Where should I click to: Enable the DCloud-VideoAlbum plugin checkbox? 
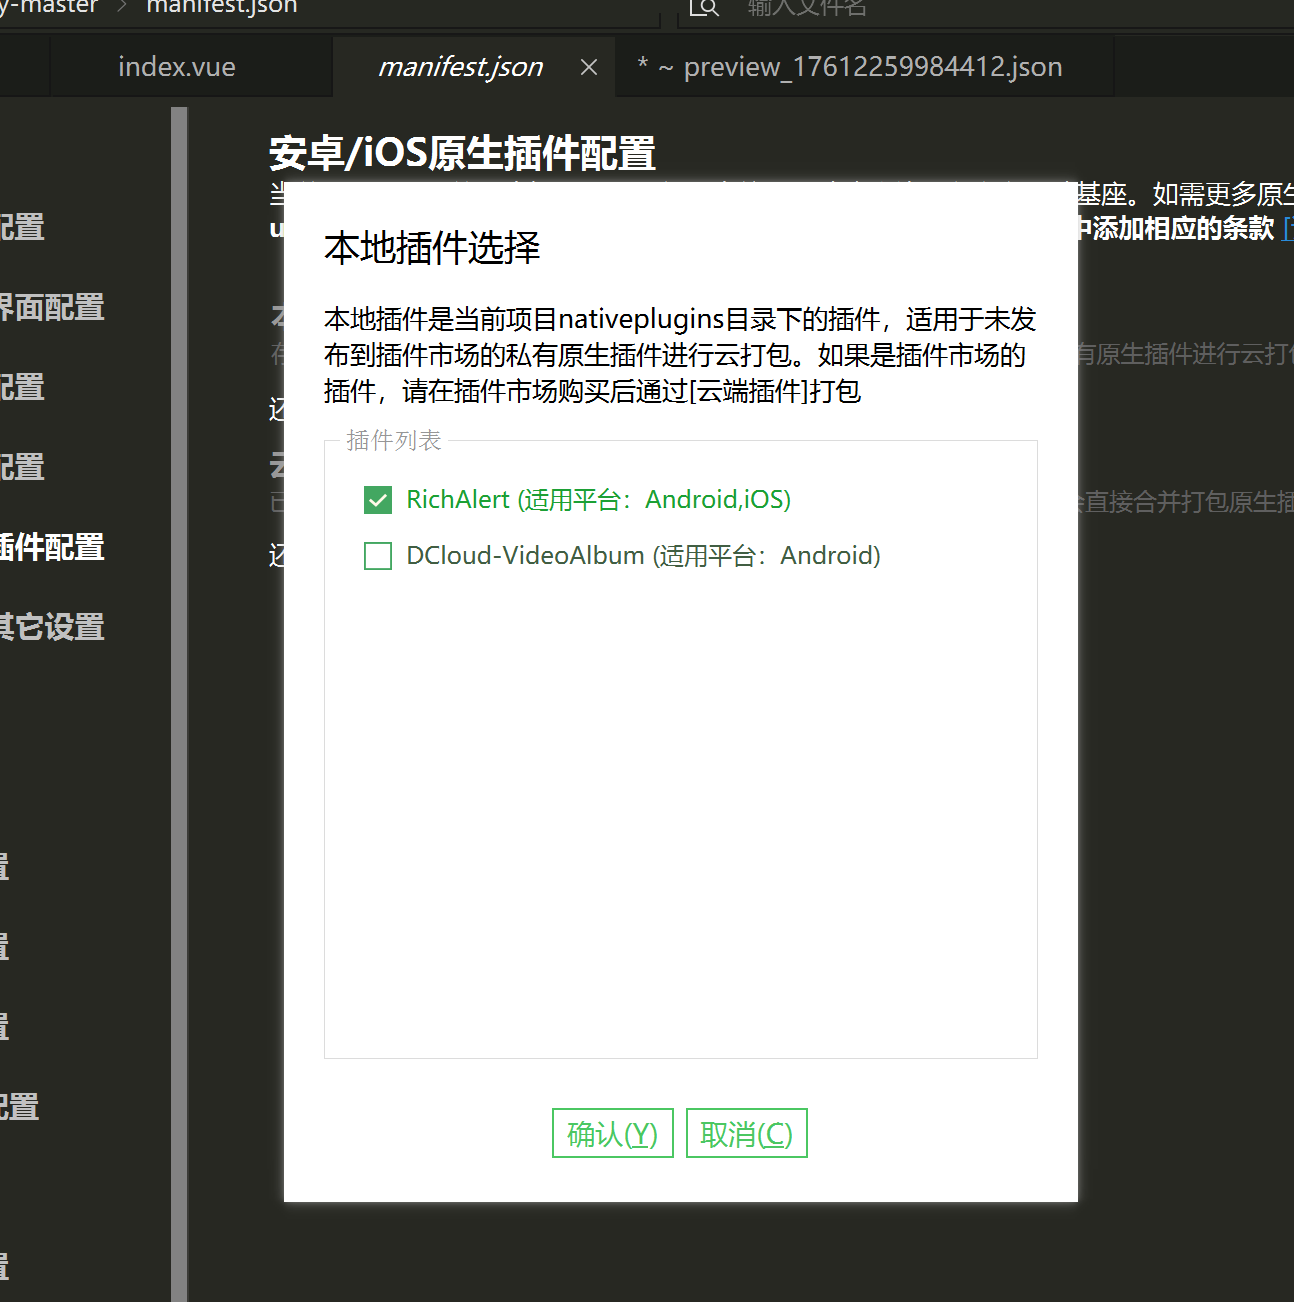point(378,556)
